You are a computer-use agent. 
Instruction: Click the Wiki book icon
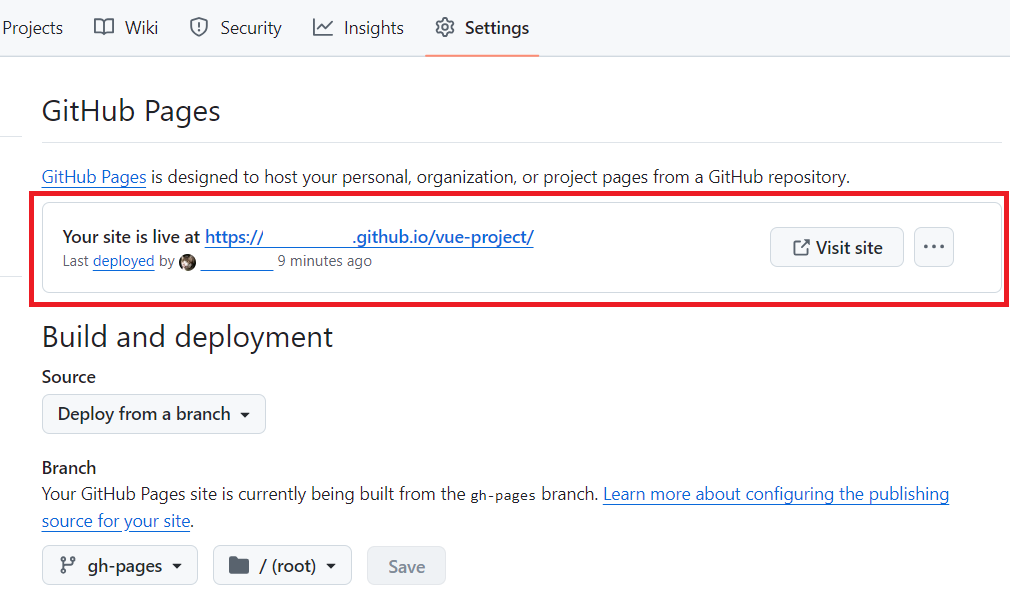pos(104,27)
